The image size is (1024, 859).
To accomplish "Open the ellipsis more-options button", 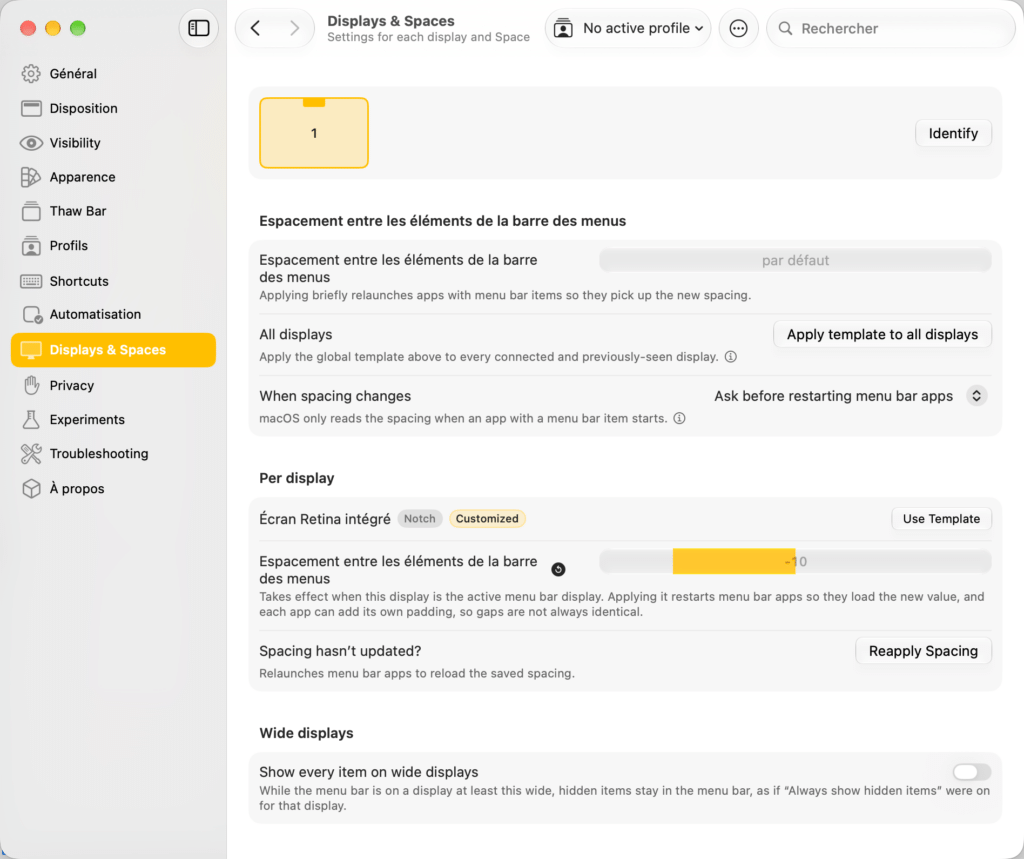I will click(x=738, y=28).
